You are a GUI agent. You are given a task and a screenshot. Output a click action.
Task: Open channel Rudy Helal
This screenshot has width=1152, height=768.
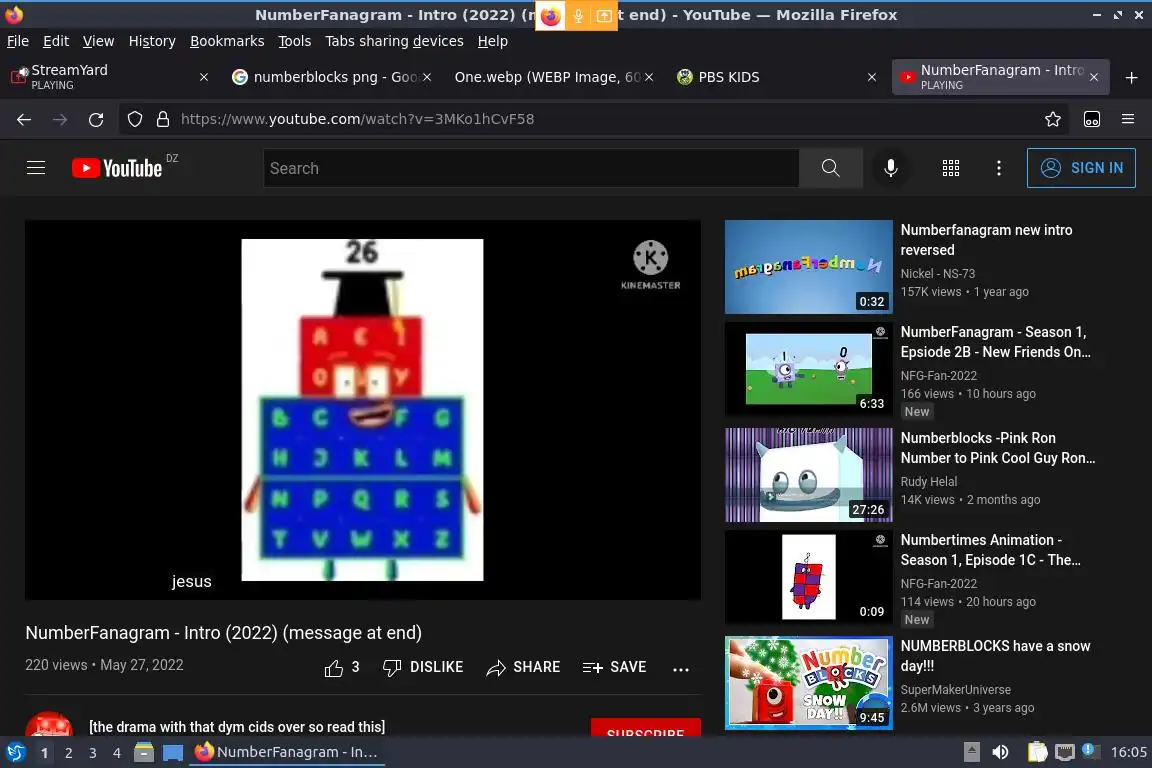click(x=929, y=482)
